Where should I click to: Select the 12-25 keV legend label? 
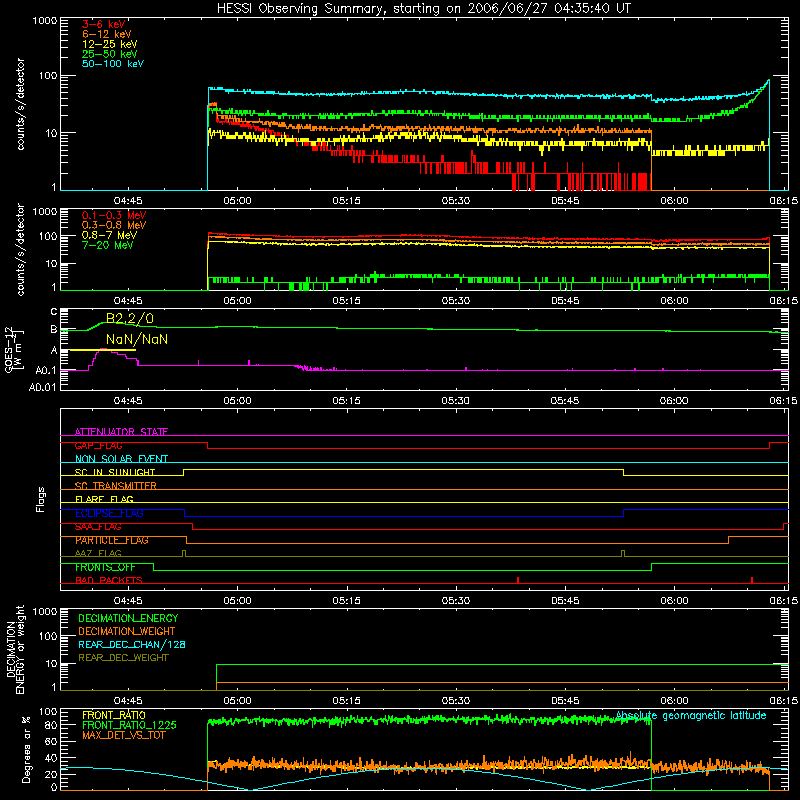point(110,44)
